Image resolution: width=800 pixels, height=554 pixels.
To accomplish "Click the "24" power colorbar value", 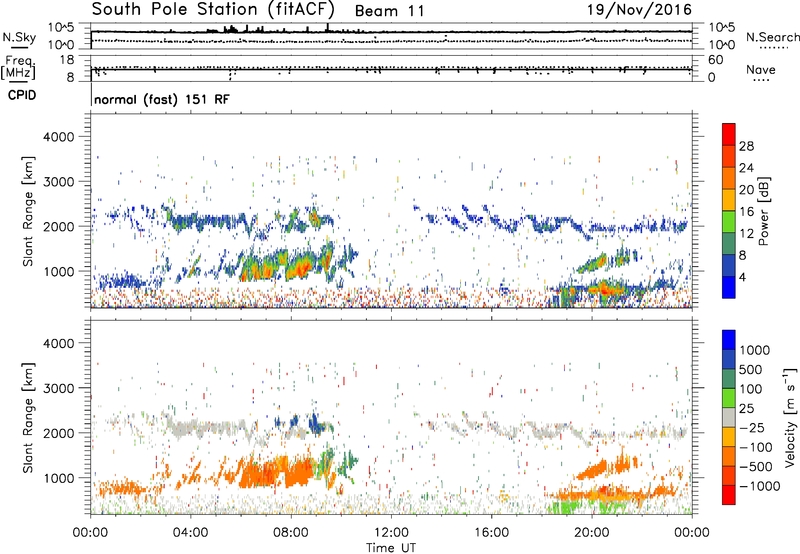I will click(x=746, y=168).
